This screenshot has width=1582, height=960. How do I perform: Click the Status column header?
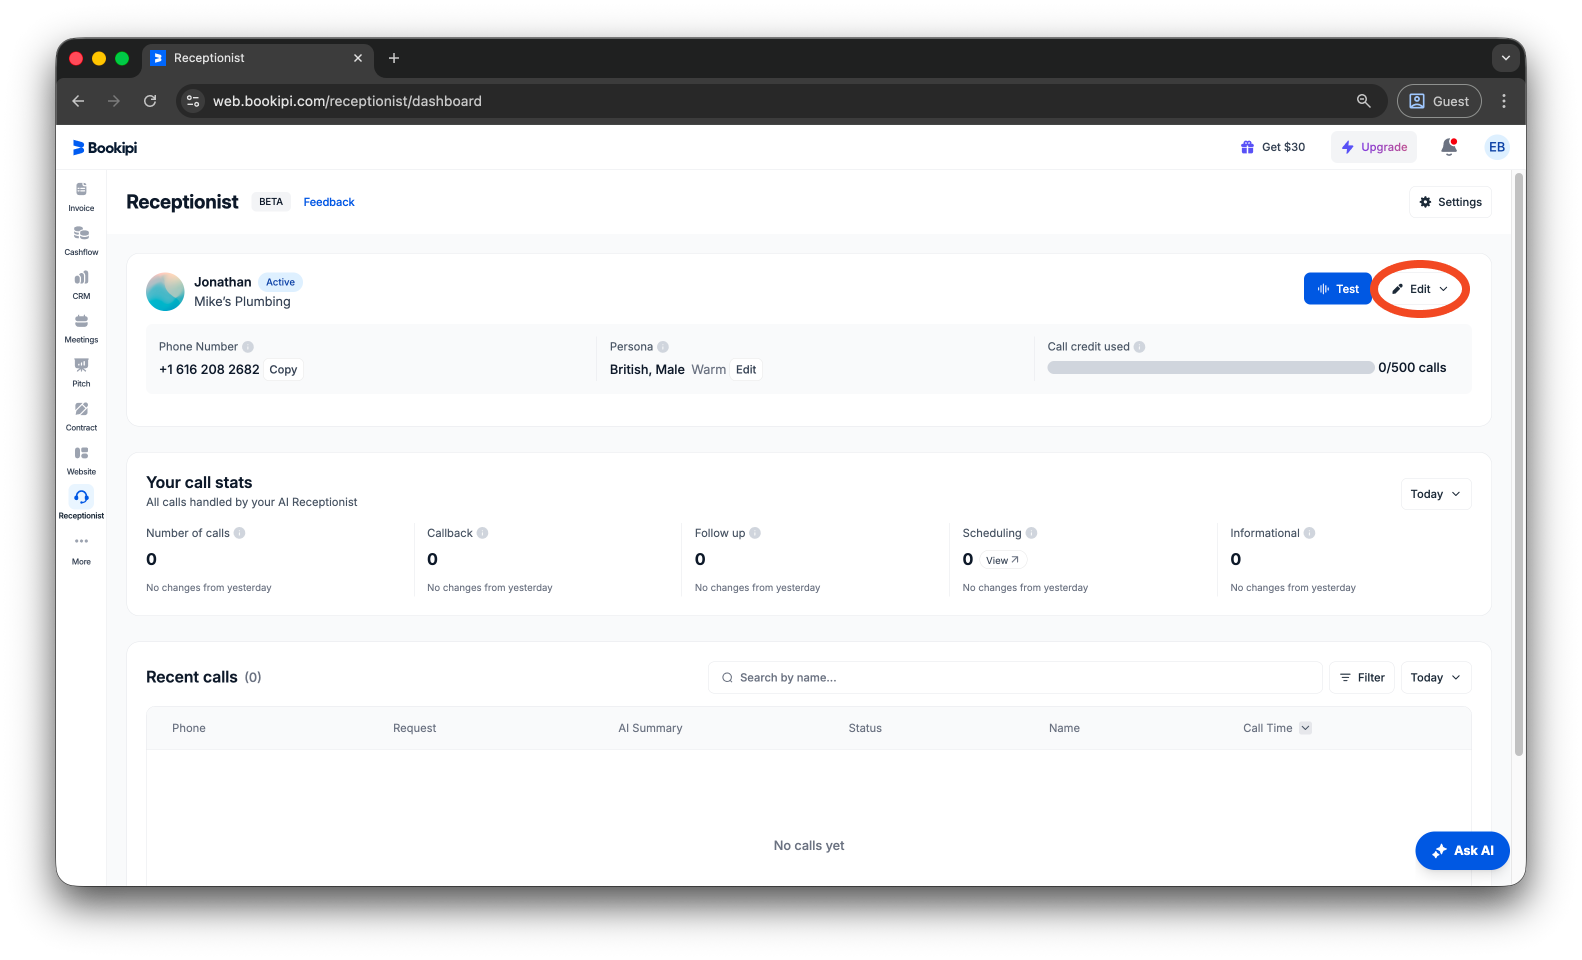pyautogui.click(x=865, y=728)
